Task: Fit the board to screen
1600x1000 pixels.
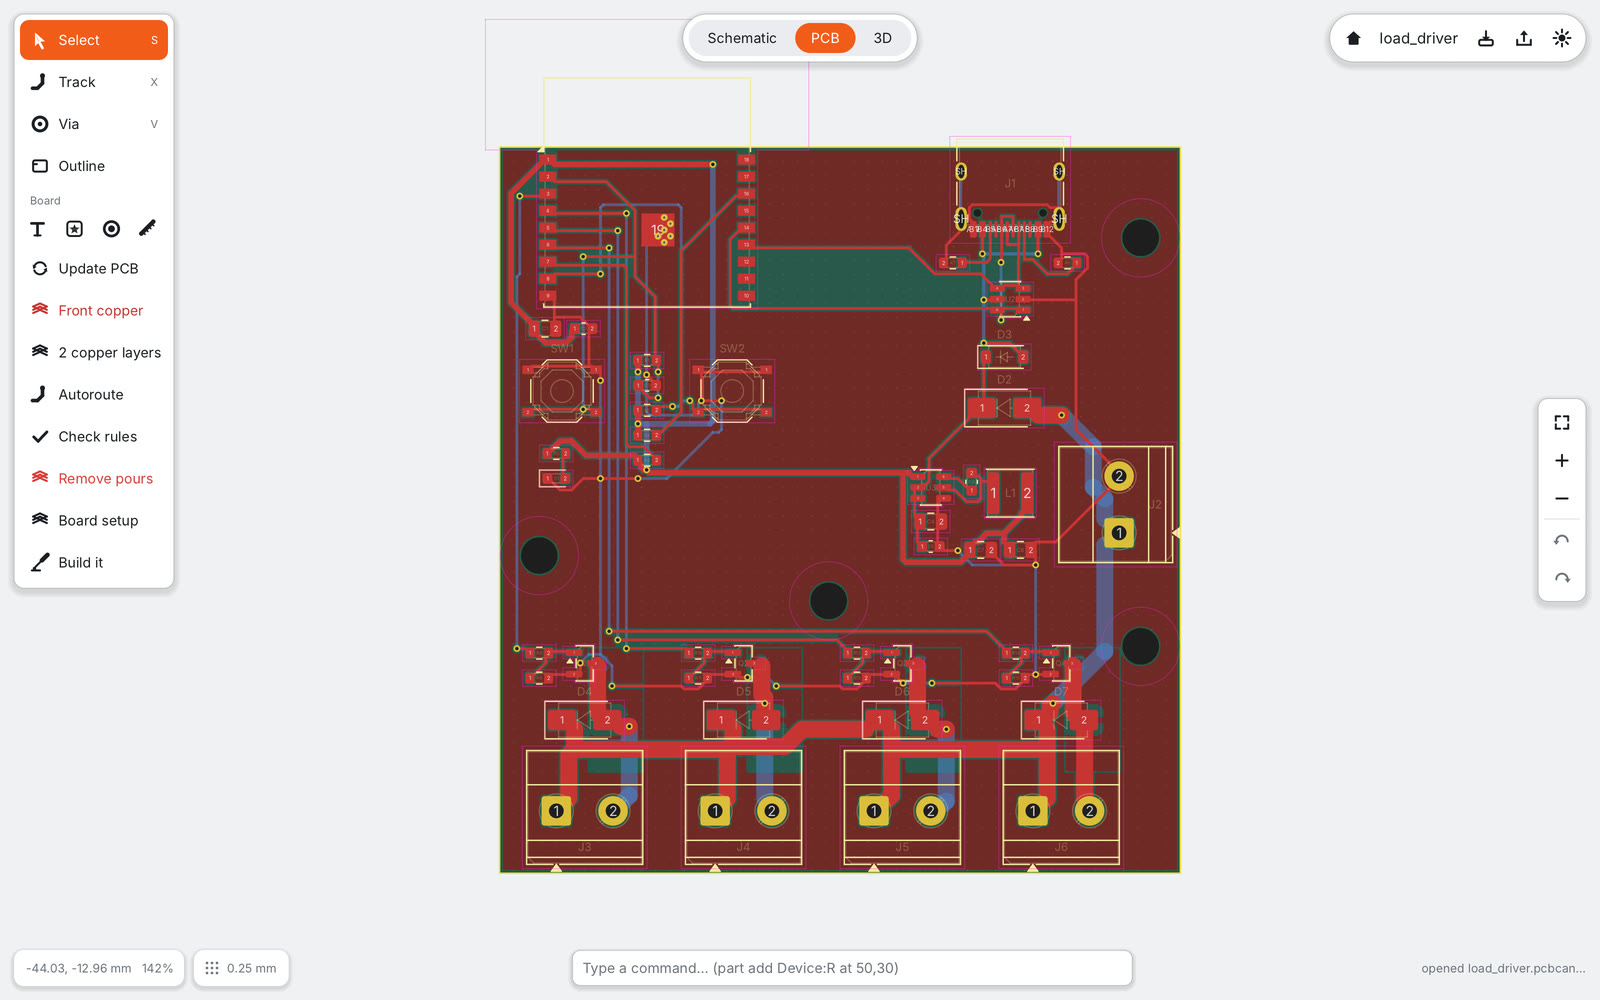Action: click(x=1562, y=423)
